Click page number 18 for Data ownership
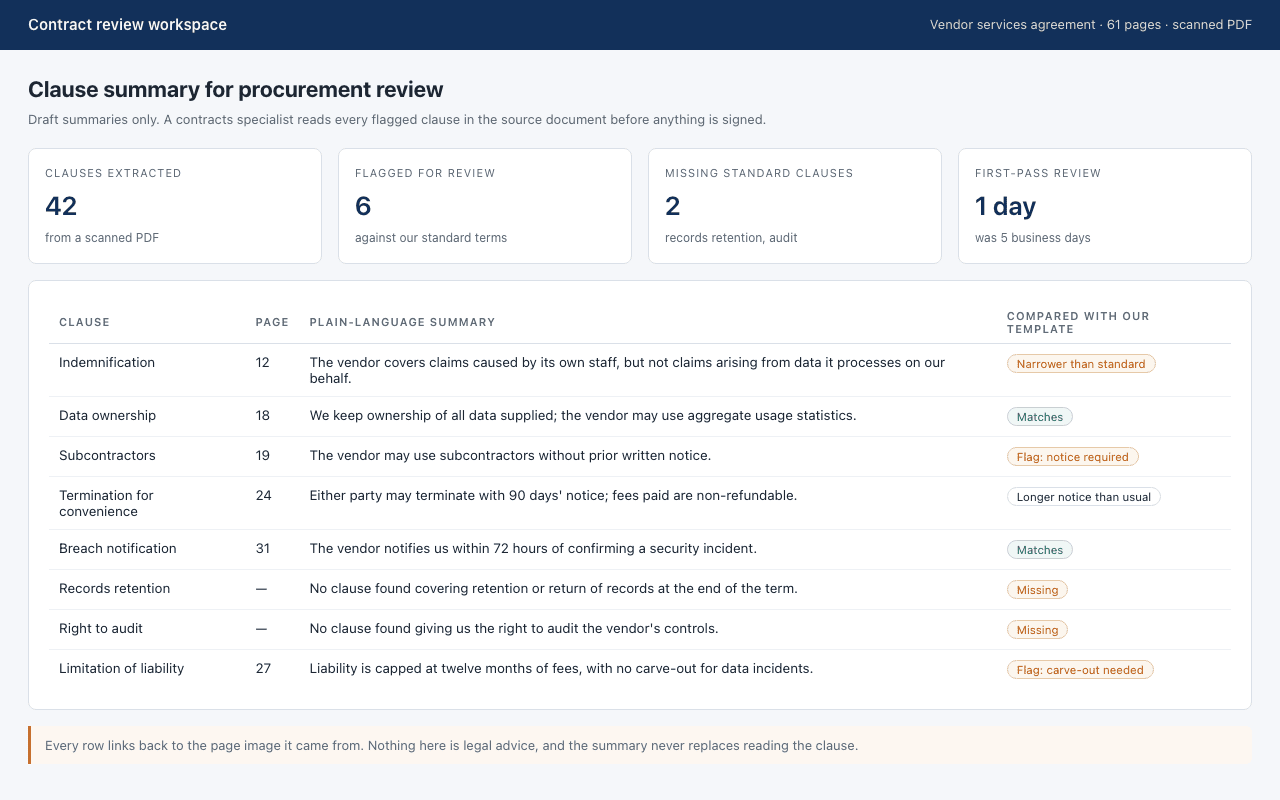The height and width of the screenshot is (800, 1280). pyautogui.click(x=263, y=416)
